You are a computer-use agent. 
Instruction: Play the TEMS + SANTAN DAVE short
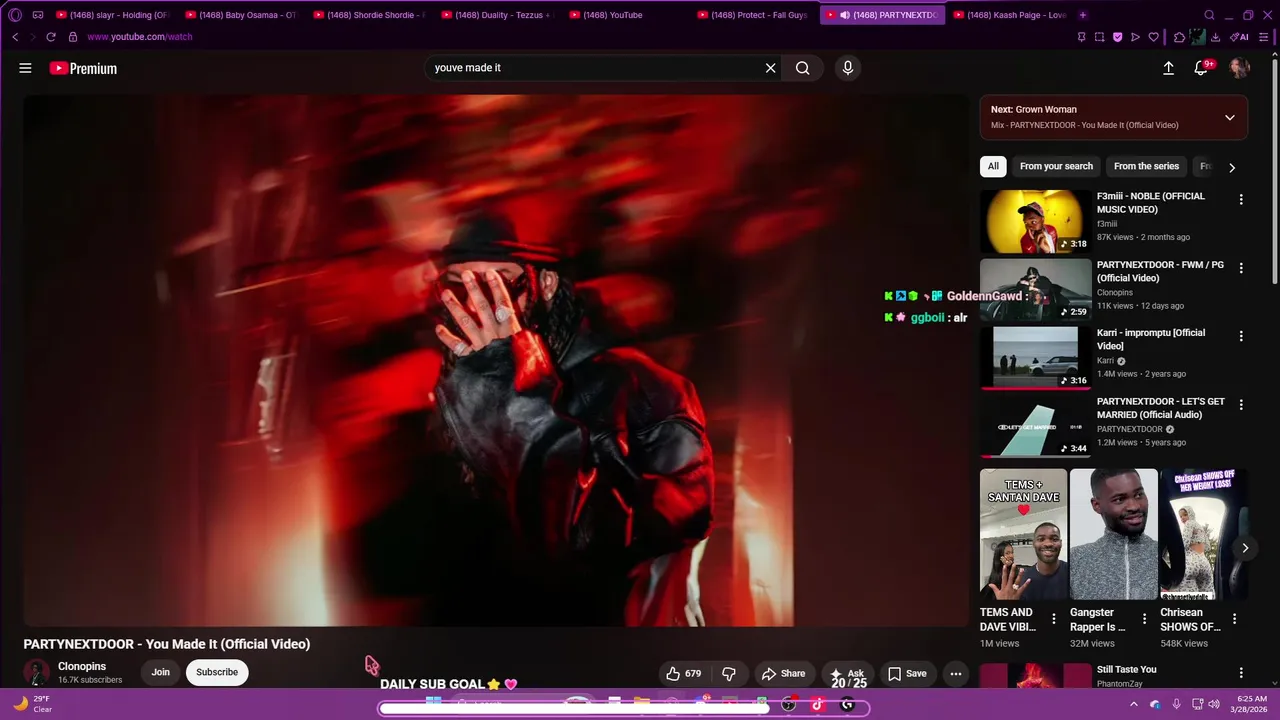[1023, 534]
